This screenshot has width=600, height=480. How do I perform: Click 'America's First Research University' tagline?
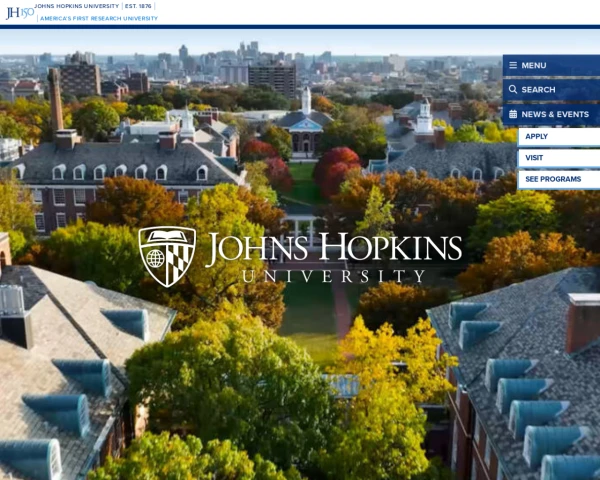[99, 18]
